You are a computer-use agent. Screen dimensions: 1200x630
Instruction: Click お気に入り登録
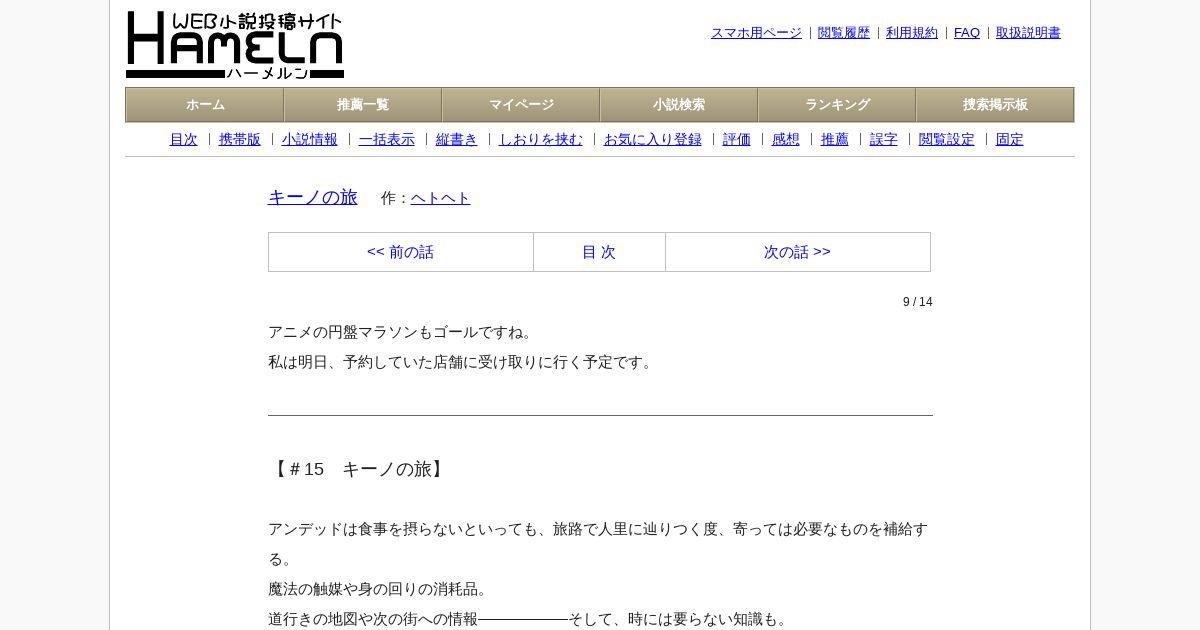pos(653,140)
